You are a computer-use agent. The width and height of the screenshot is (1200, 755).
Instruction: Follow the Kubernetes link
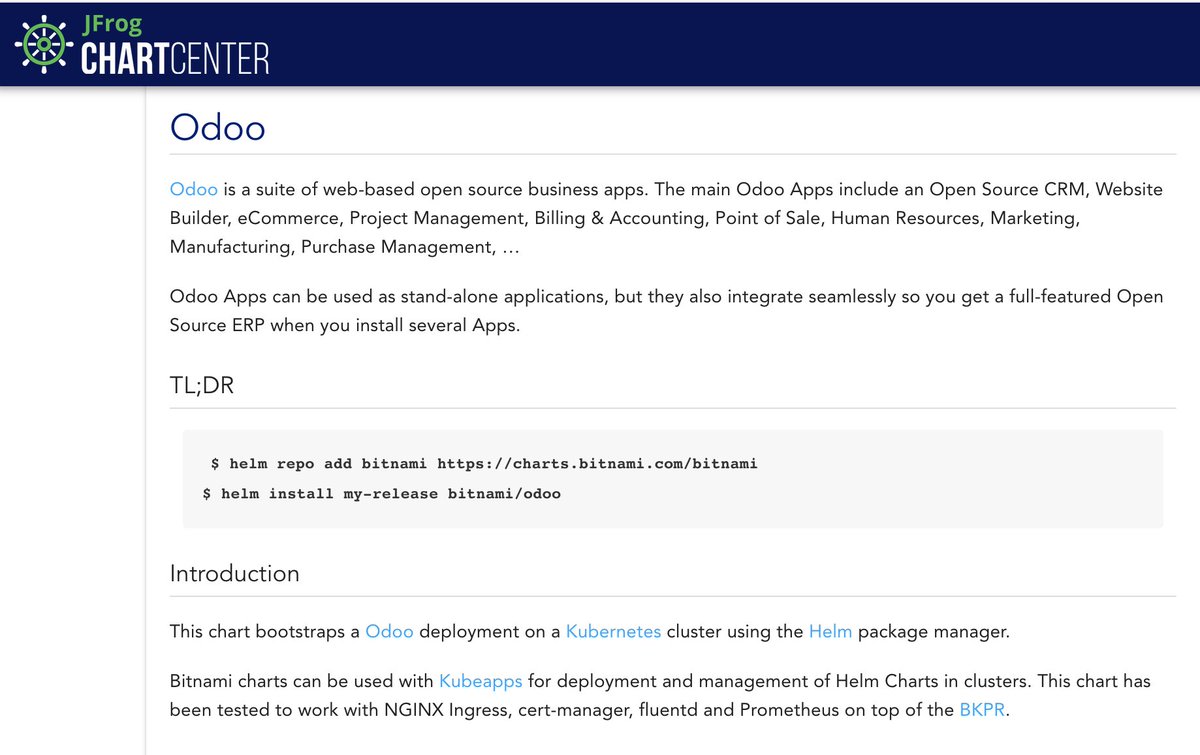pyautogui.click(x=613, y=631)
